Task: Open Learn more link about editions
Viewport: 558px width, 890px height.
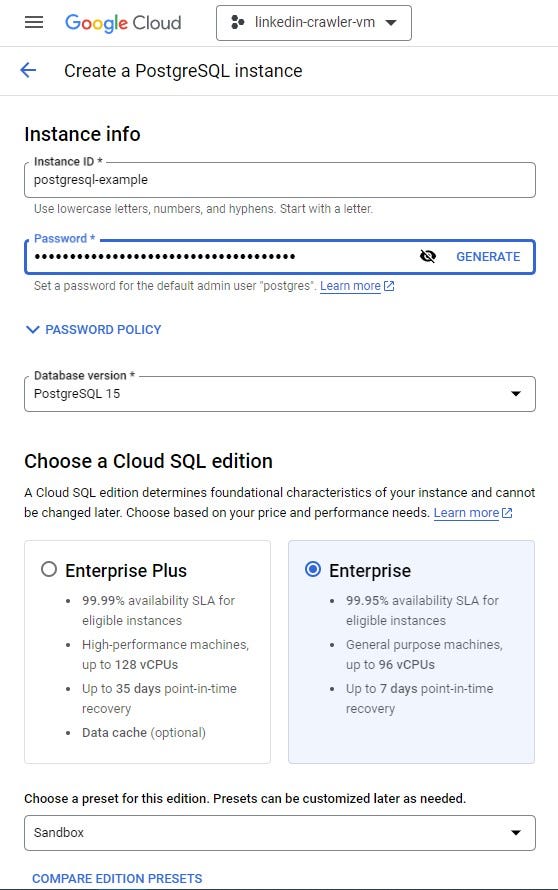Action: pos(466,513)
